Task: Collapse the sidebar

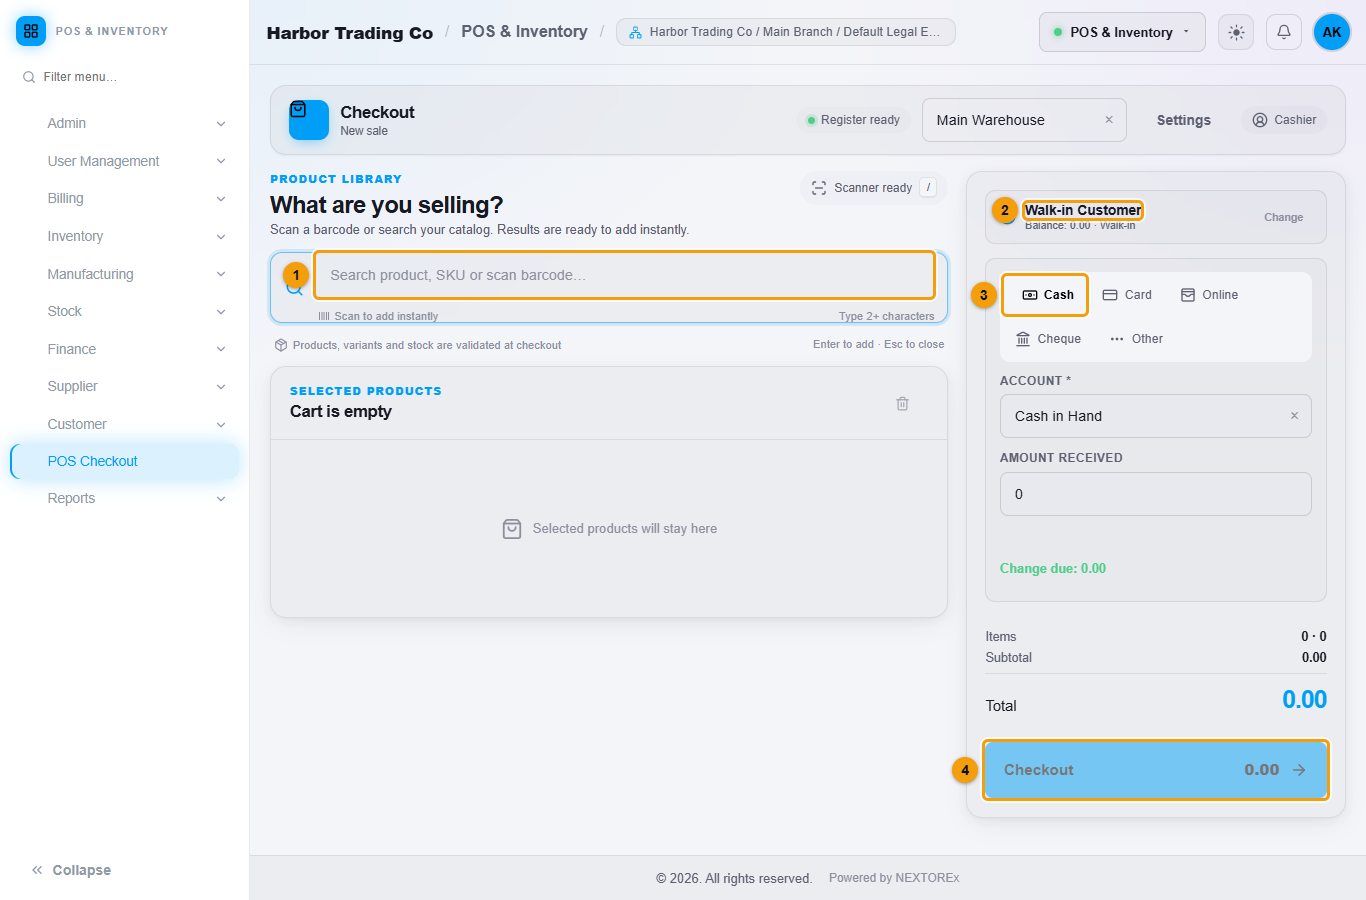Action: [x=71, y=870]
